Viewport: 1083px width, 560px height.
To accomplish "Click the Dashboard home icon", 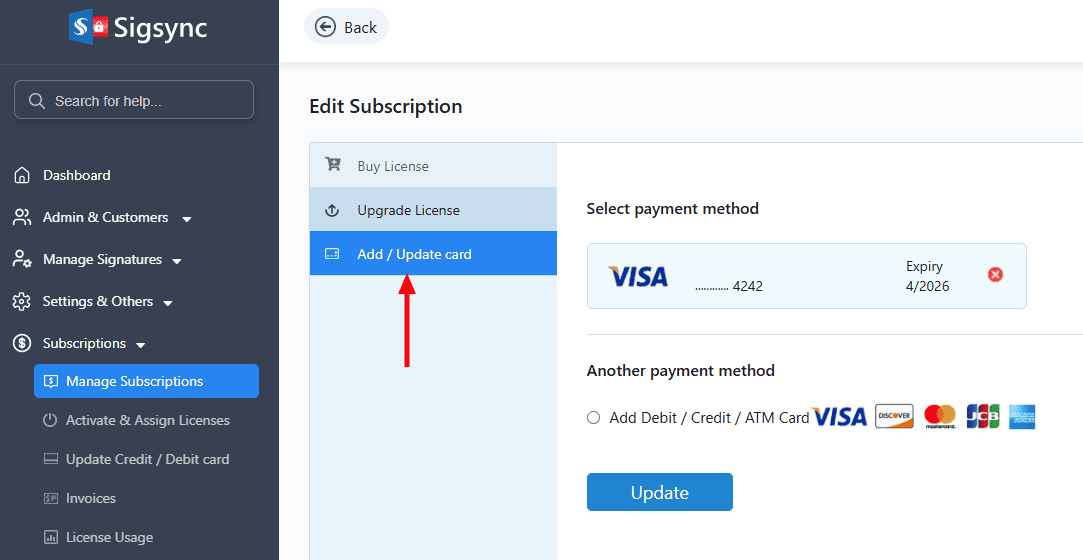I will click(x=22, y=176).
